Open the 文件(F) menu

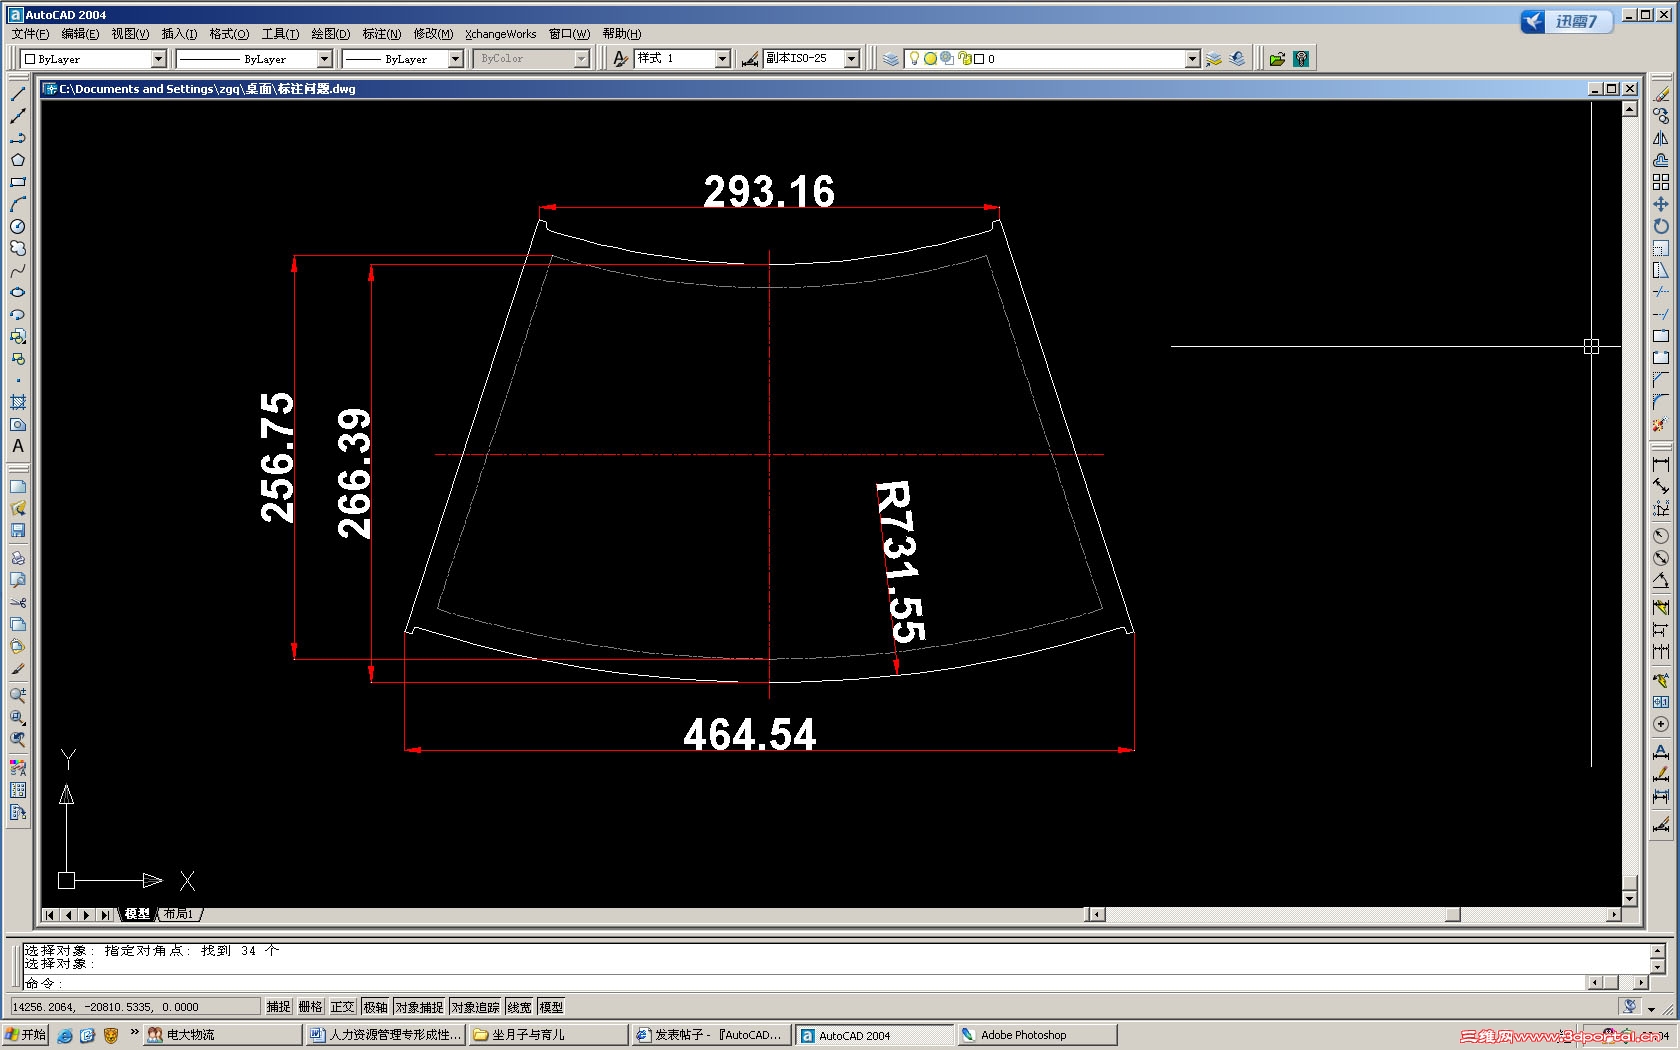point(30,34)
